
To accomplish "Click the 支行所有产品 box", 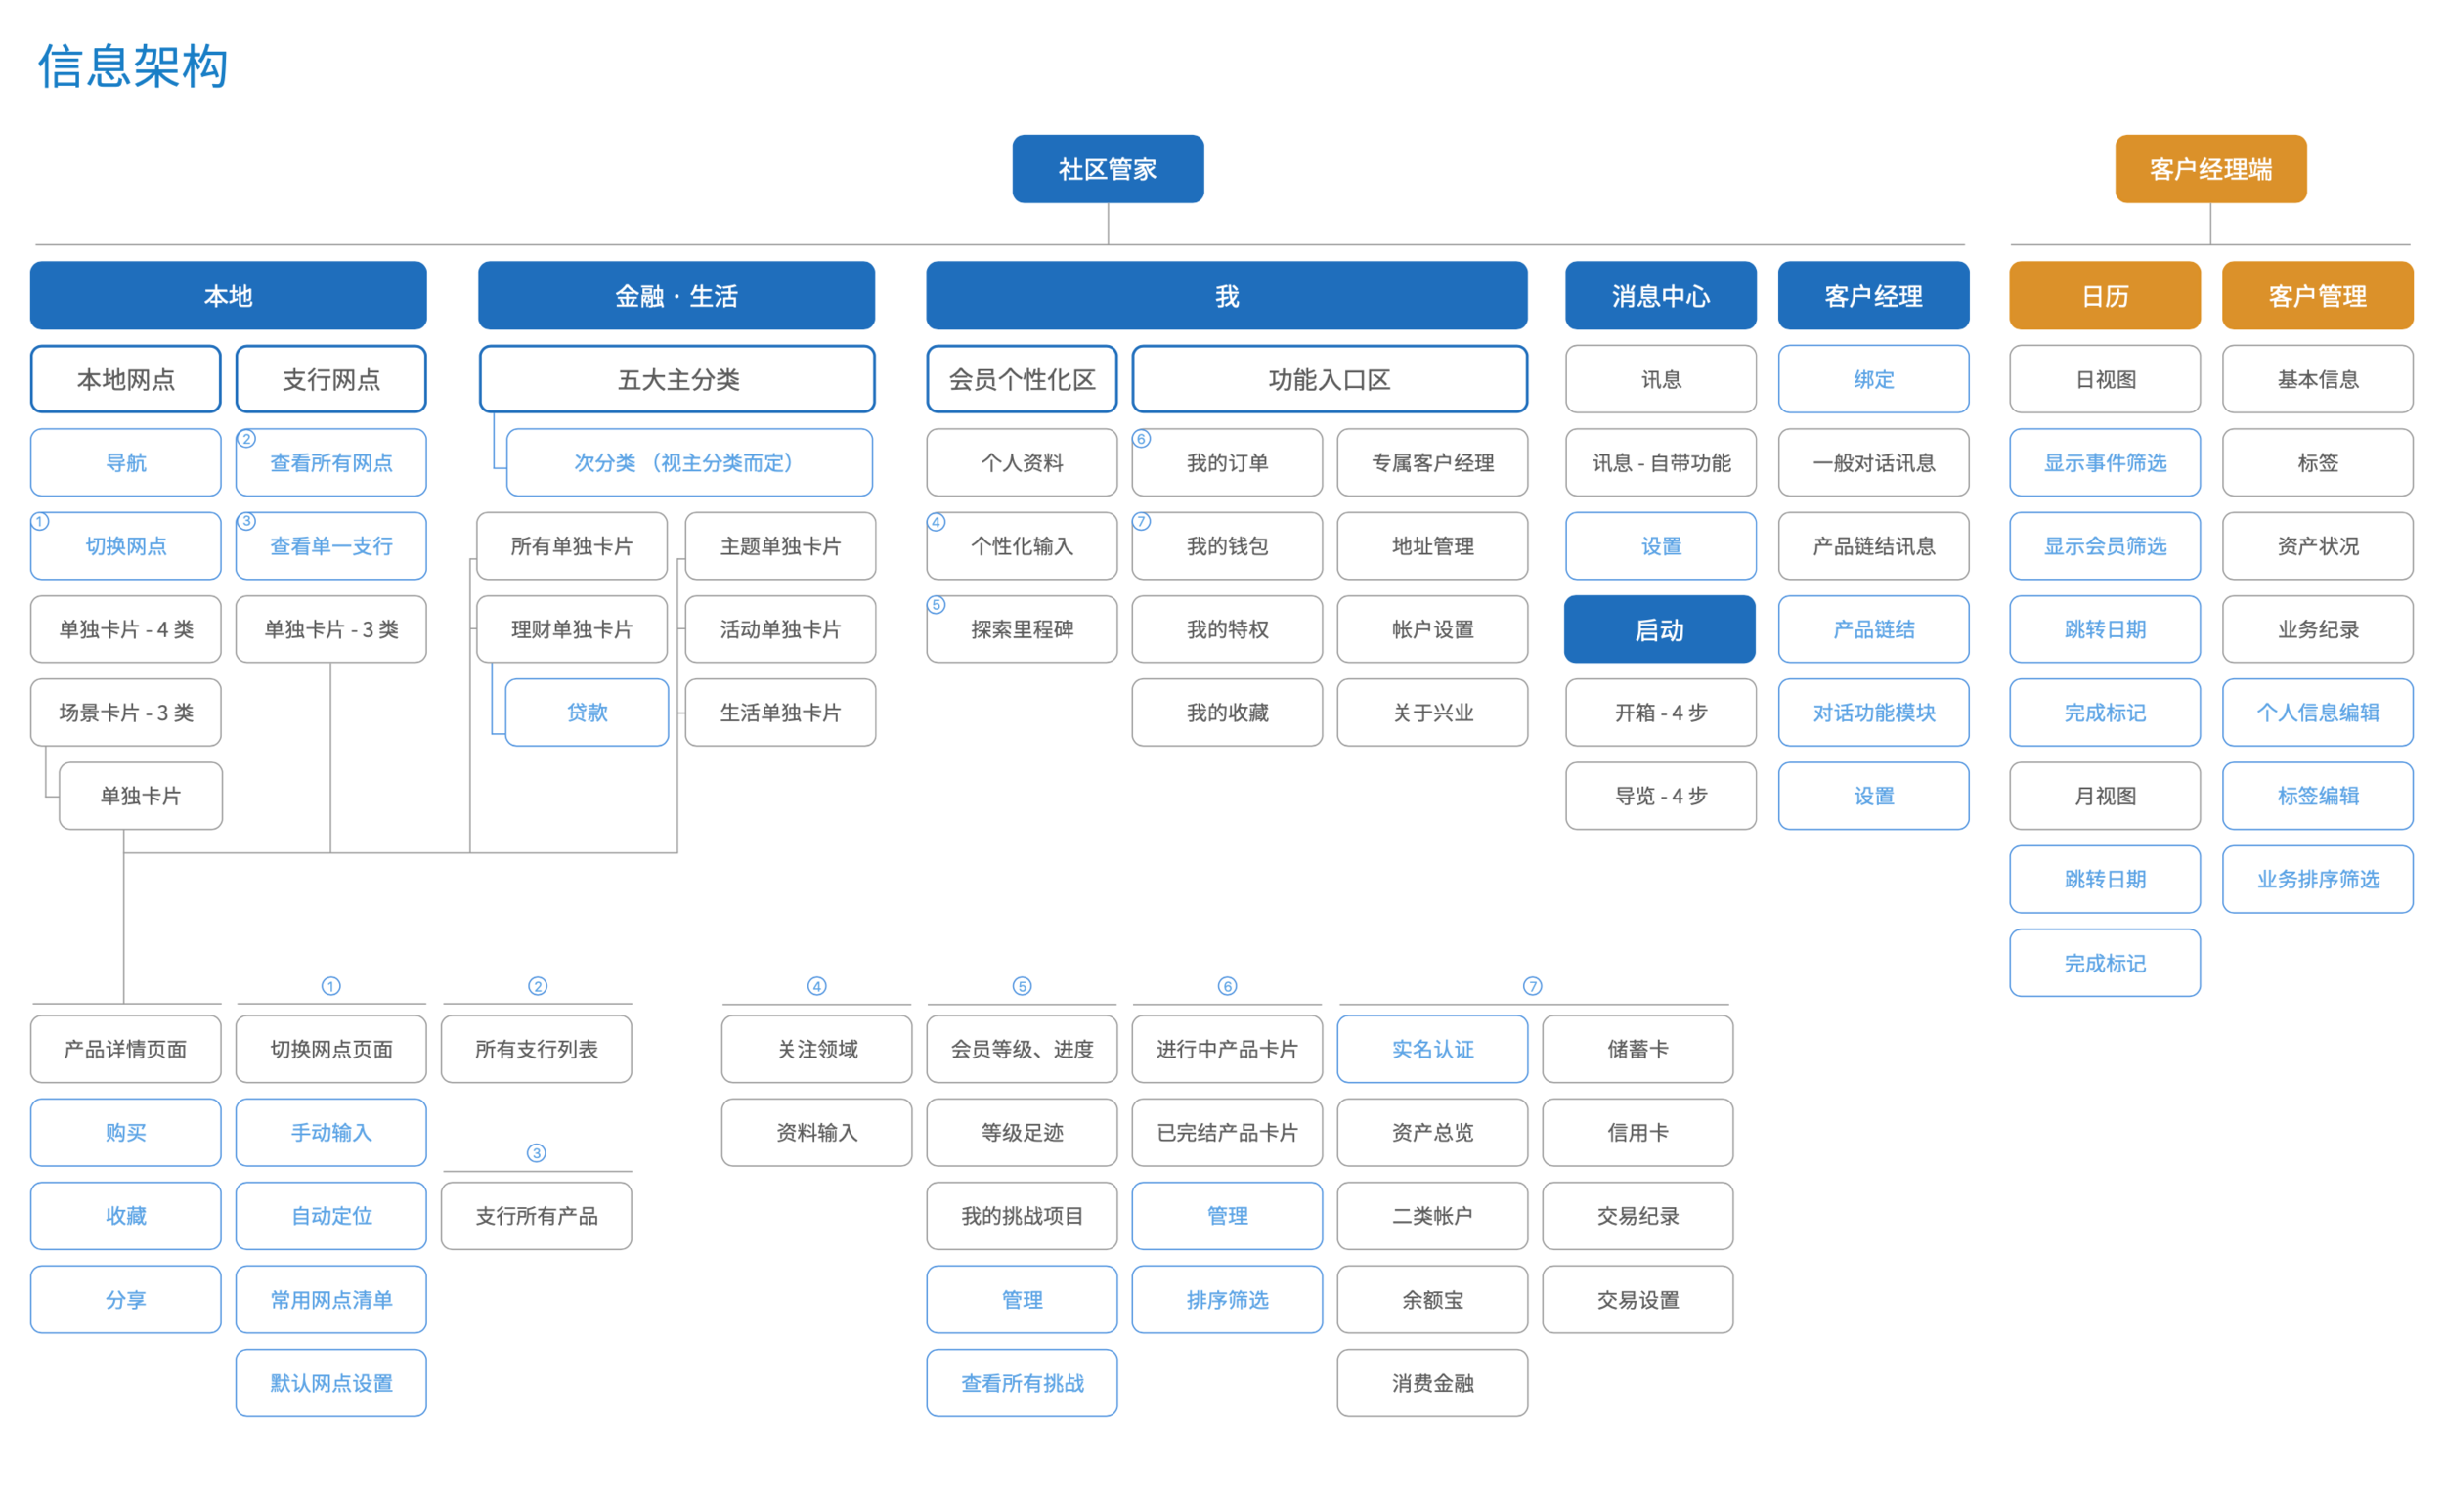I will pos(536,1216).
